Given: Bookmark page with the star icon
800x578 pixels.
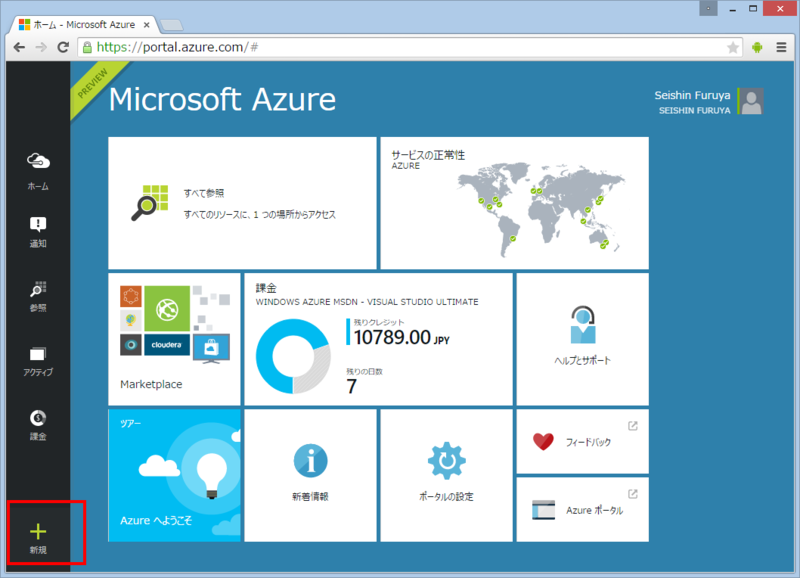Looking at the screenshot, I should [x=733, y=47].
